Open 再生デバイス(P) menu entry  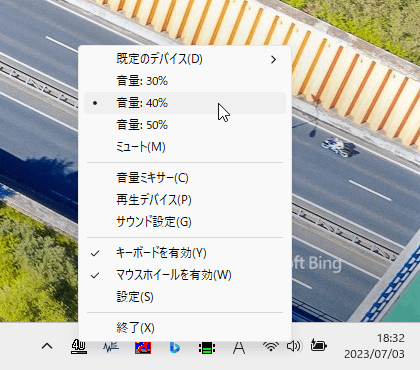185,200
